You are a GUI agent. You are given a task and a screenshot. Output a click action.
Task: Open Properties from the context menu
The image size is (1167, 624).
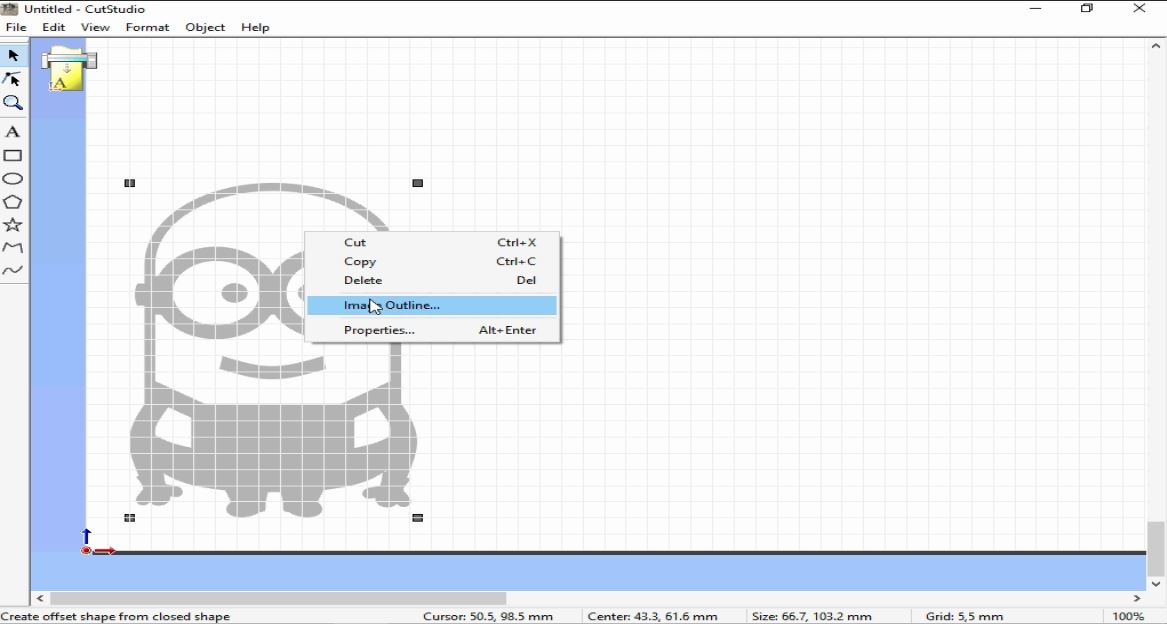[432, 330]
